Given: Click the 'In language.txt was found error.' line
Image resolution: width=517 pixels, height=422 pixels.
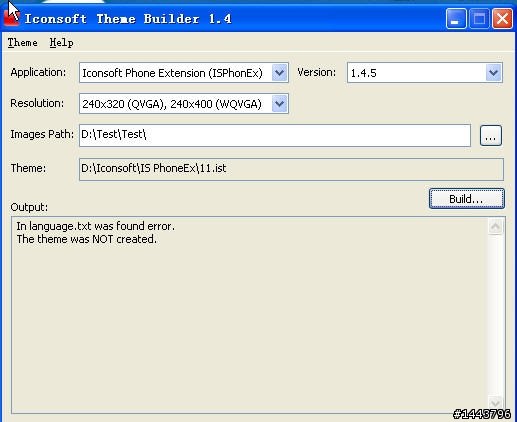Looking at the screenshot, I should (96, 226).
